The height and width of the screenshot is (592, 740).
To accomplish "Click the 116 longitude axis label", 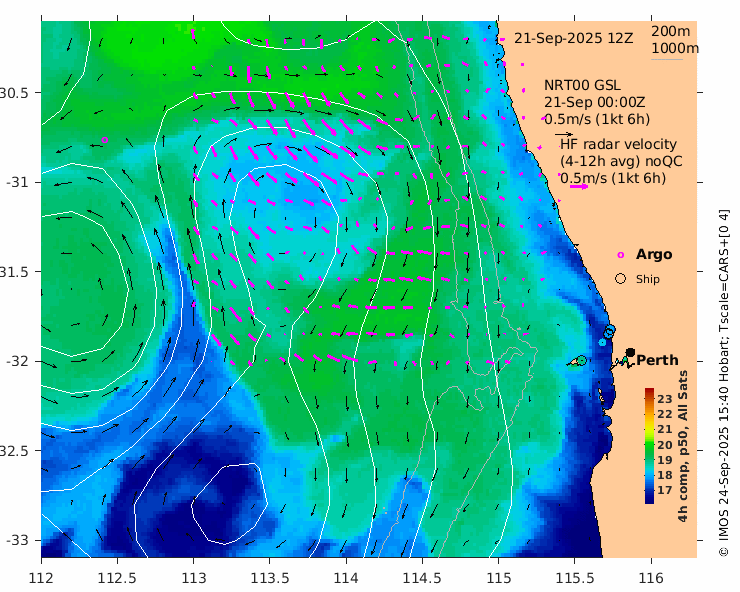I will click(651, 578).
